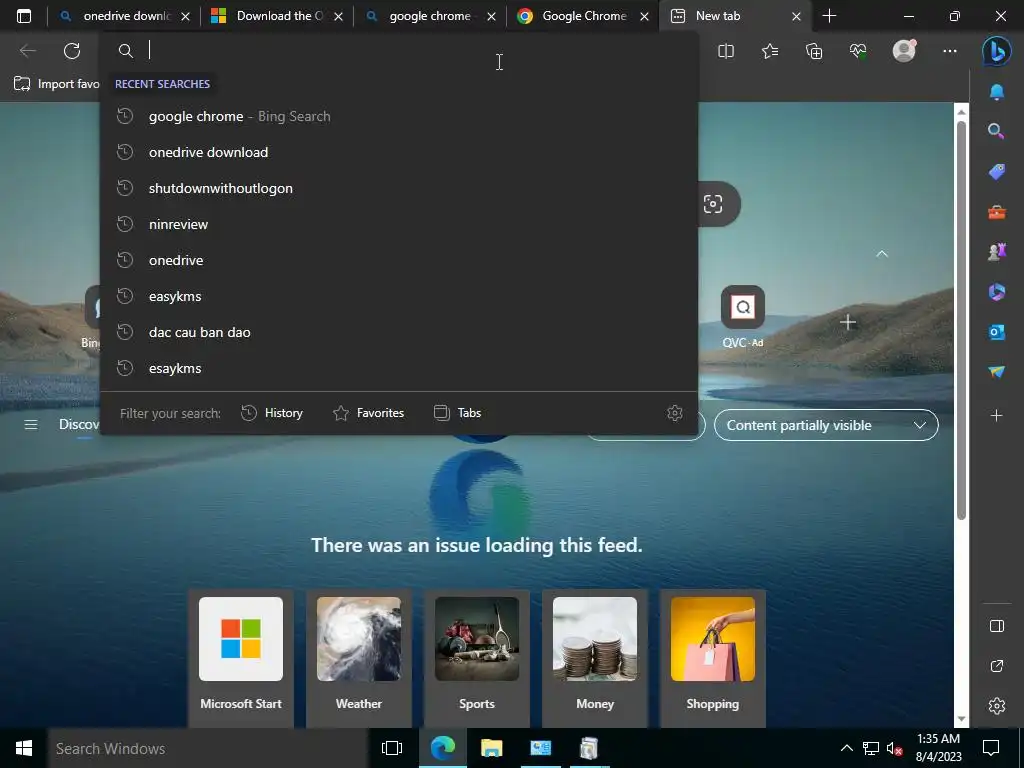1024x768 pixels.
Task: Open the Drop paper plane sidebar icon
Action: (997, 372)
